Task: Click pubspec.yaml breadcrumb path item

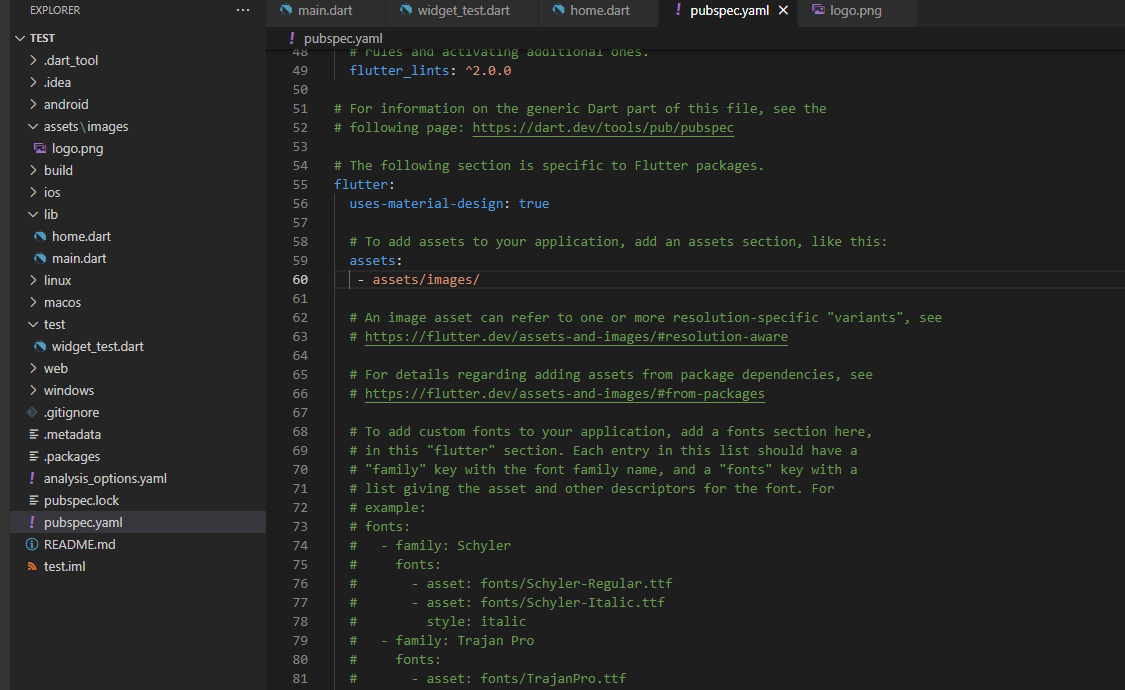Action: (343, 39)
